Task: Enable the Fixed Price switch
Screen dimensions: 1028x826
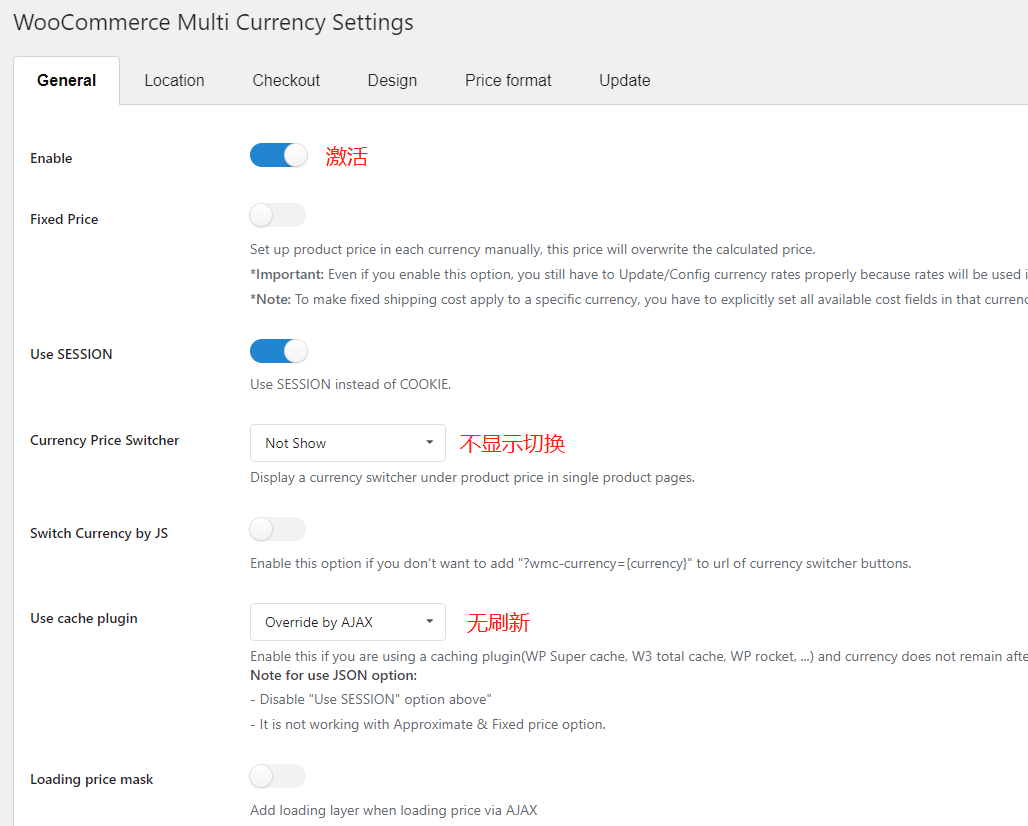Action: click(x=278, y=215)
